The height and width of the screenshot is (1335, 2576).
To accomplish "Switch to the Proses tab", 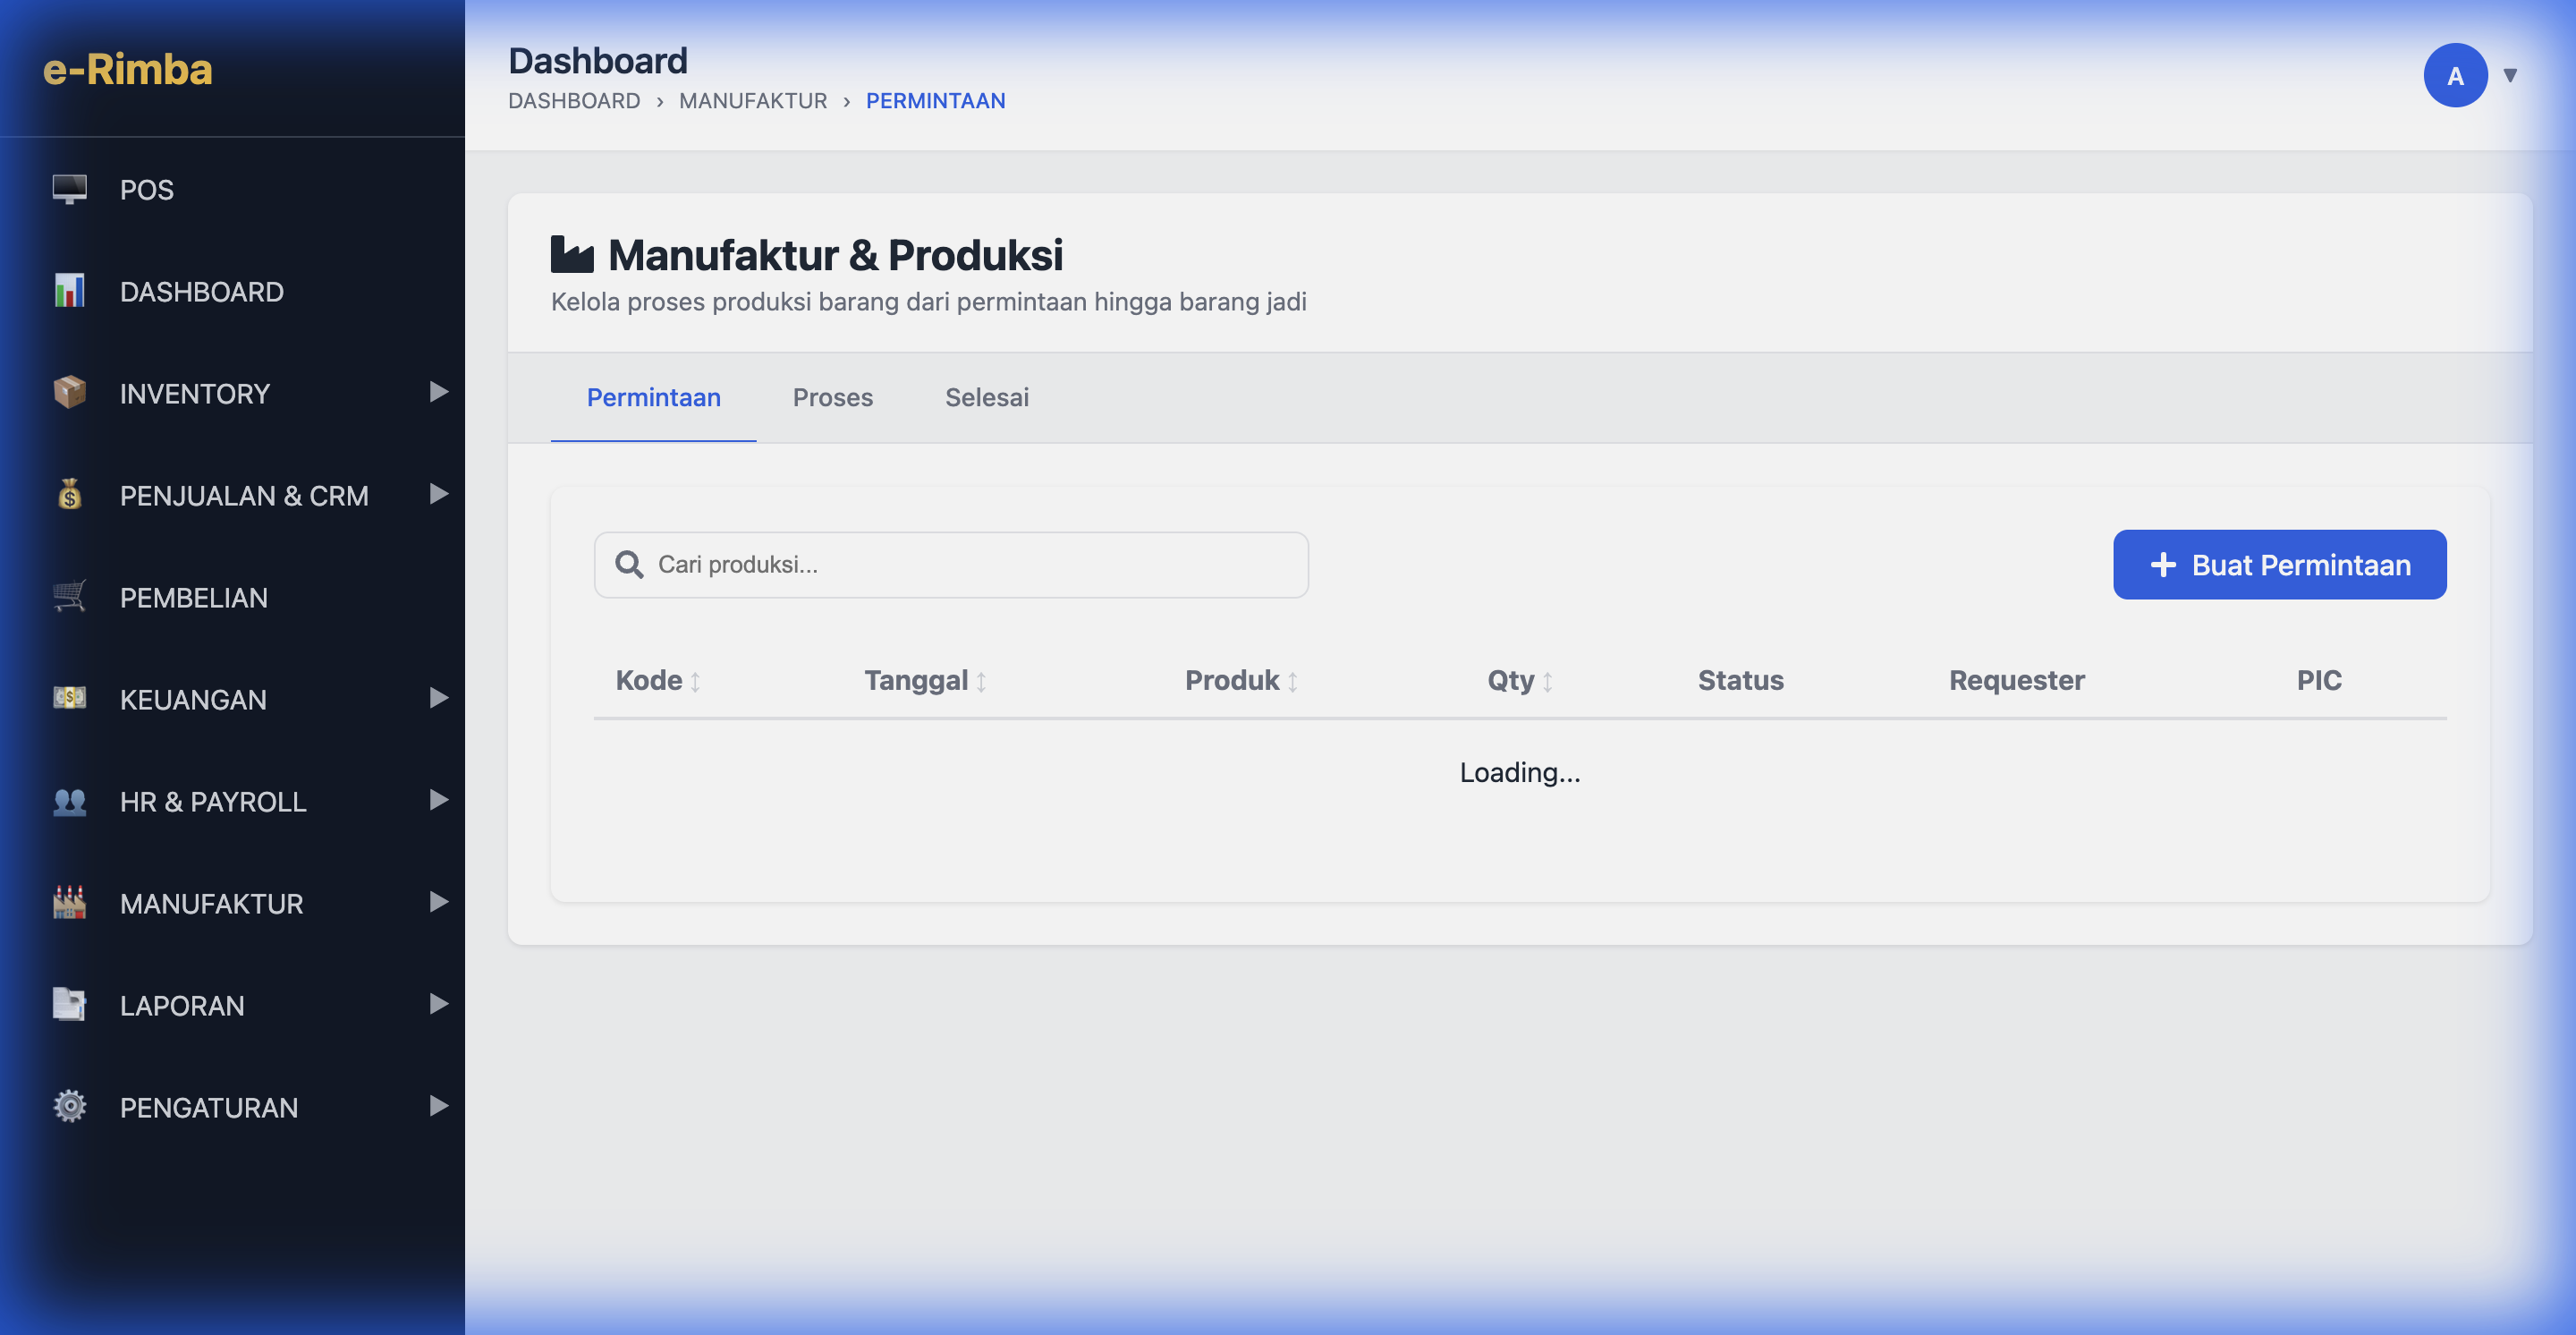I will pos(832,397).
